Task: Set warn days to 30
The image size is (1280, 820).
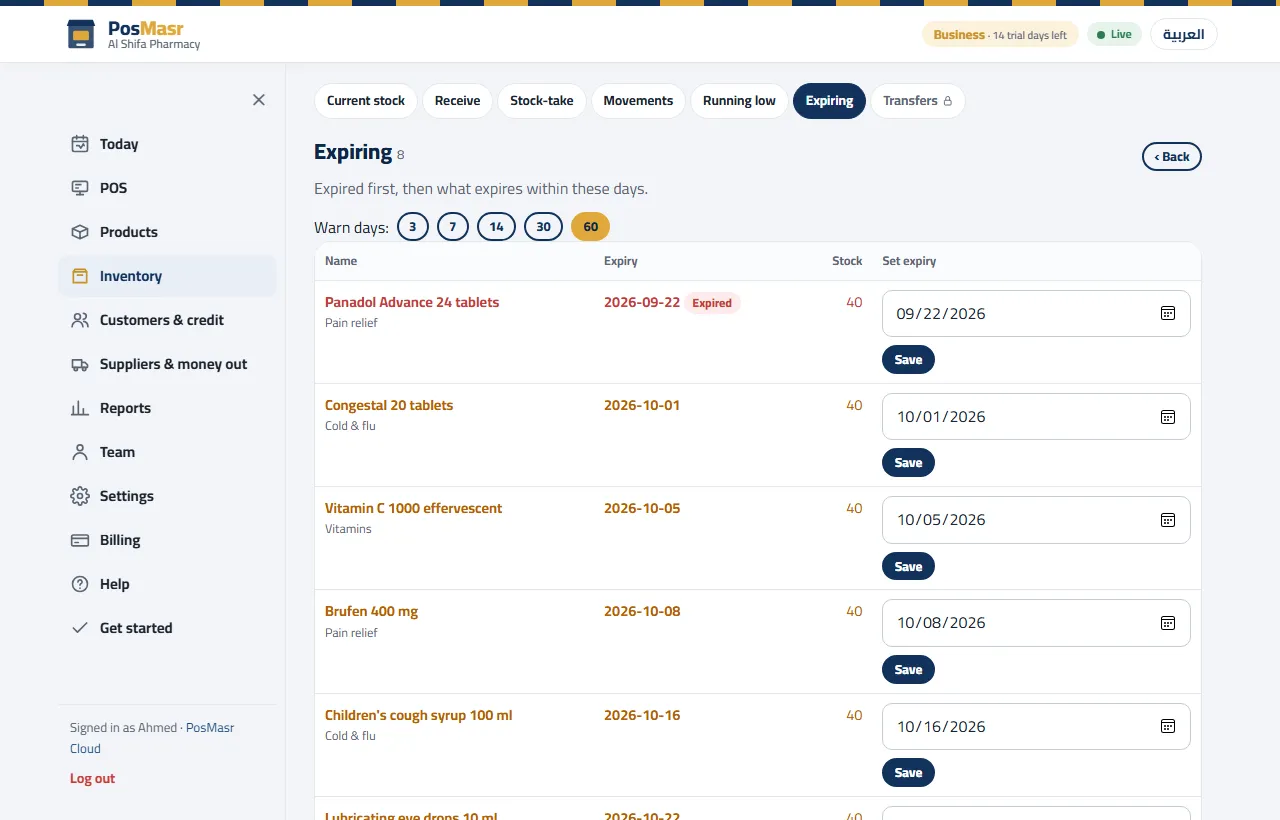Action: 543,227
